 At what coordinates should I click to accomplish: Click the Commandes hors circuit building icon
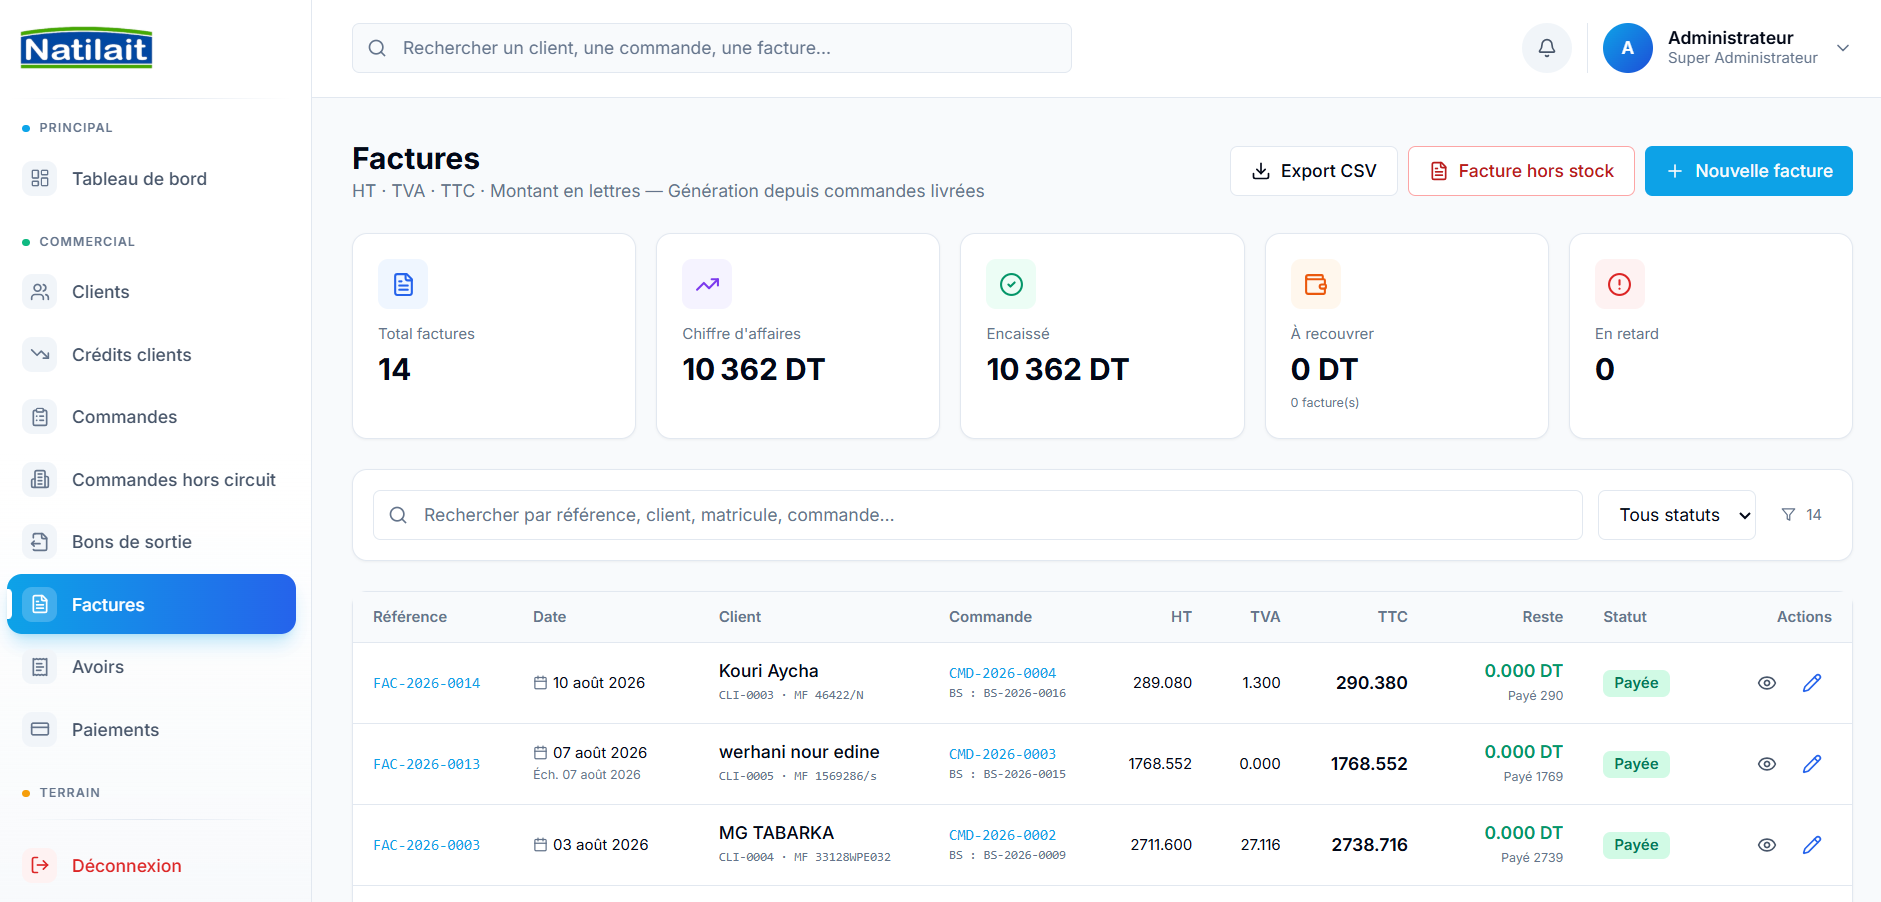click(40, 479)
